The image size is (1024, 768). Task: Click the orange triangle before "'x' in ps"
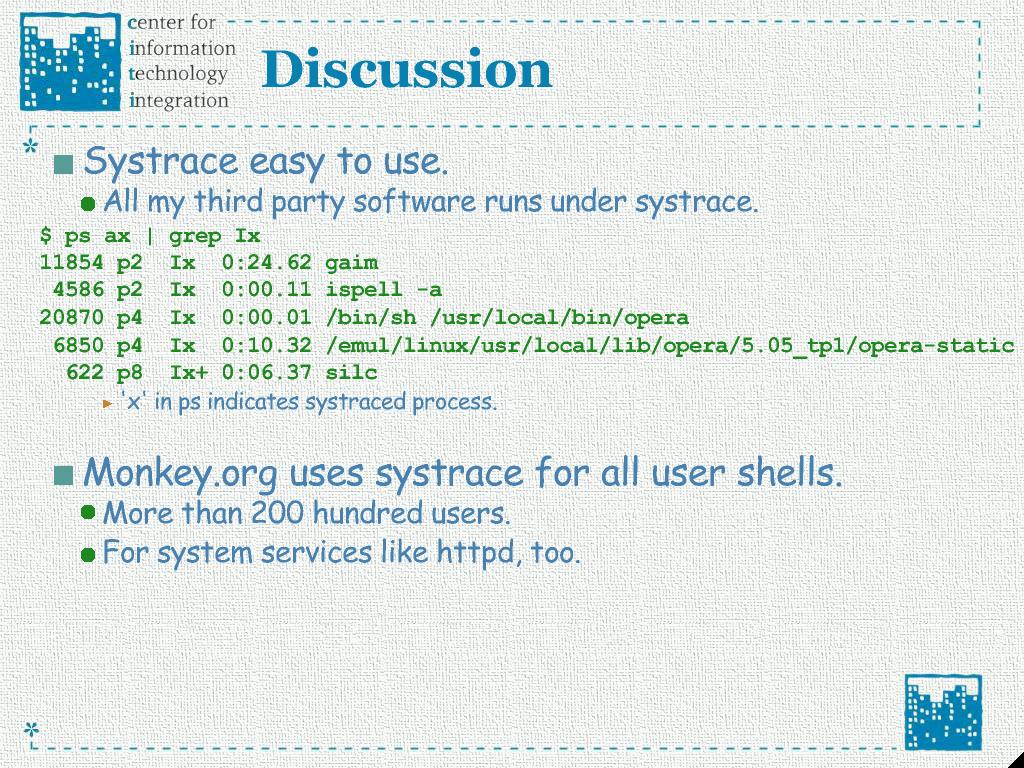coord(108,403)
